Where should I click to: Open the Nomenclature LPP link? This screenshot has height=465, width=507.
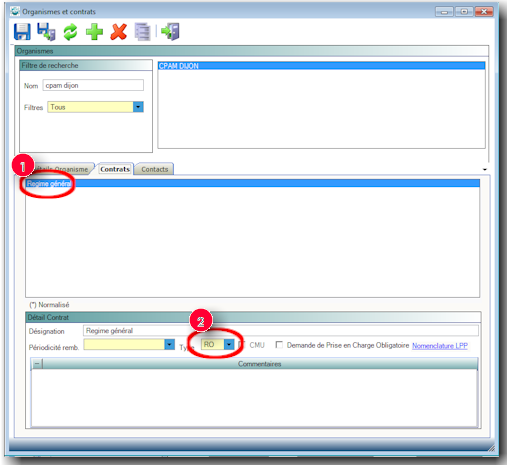[440, 346]
